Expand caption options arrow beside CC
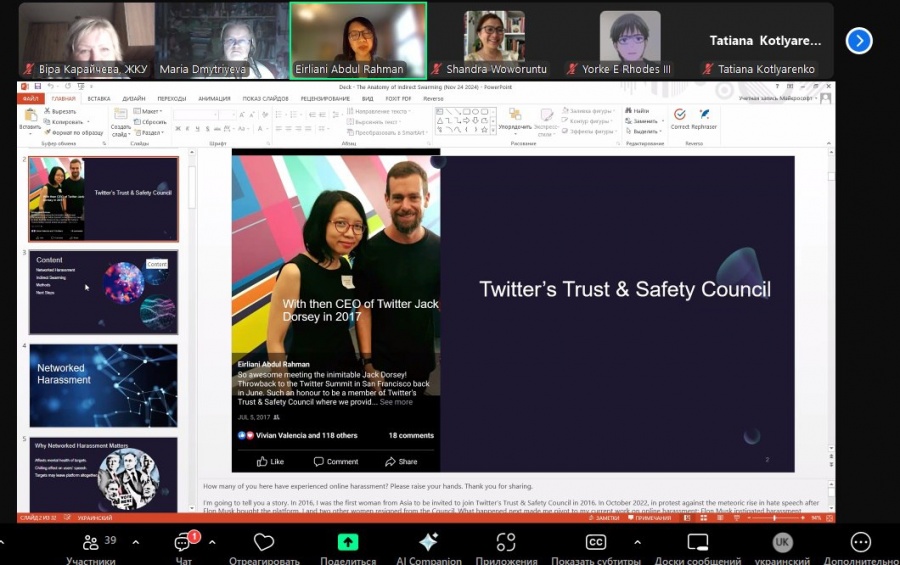900x565 pixels. click(637, 542)
